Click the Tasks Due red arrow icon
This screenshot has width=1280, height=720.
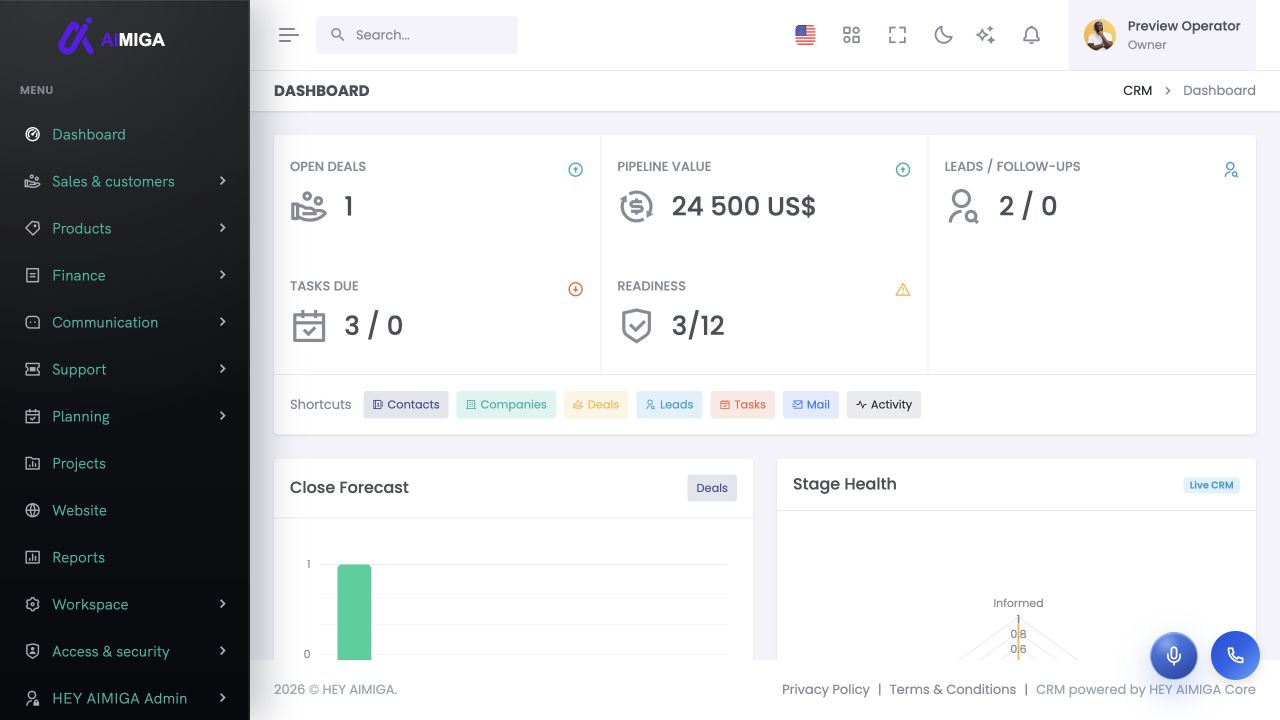pyautogui.click(x=575, y=289)
